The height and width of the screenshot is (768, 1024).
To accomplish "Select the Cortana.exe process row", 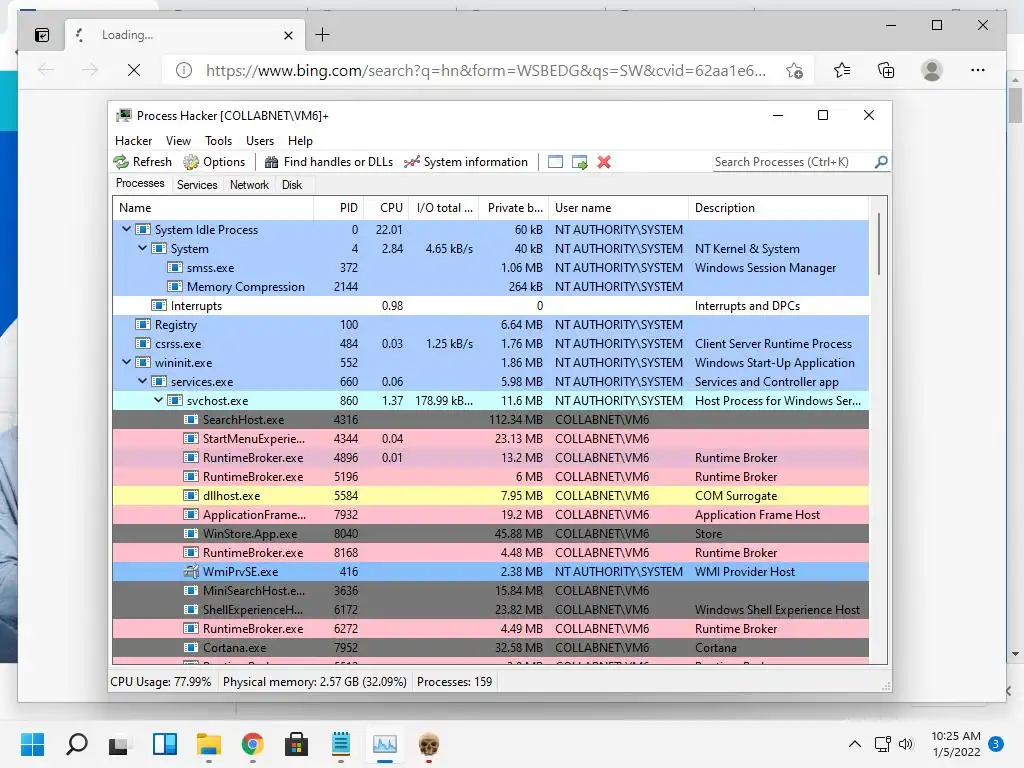I will coord(490,648).
